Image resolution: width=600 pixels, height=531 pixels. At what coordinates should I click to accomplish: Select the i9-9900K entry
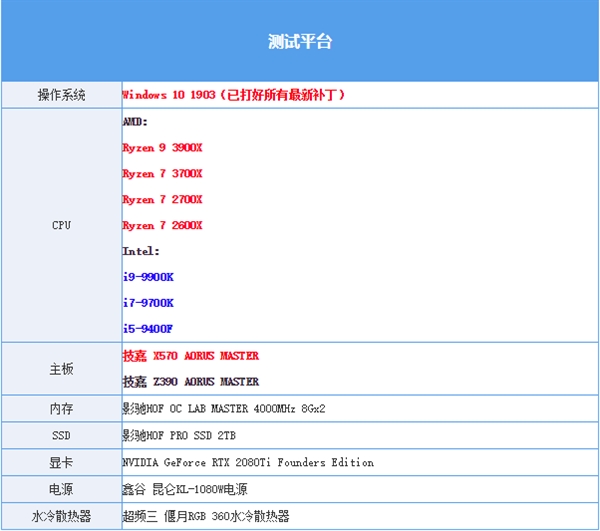click(x=148, y=277)
